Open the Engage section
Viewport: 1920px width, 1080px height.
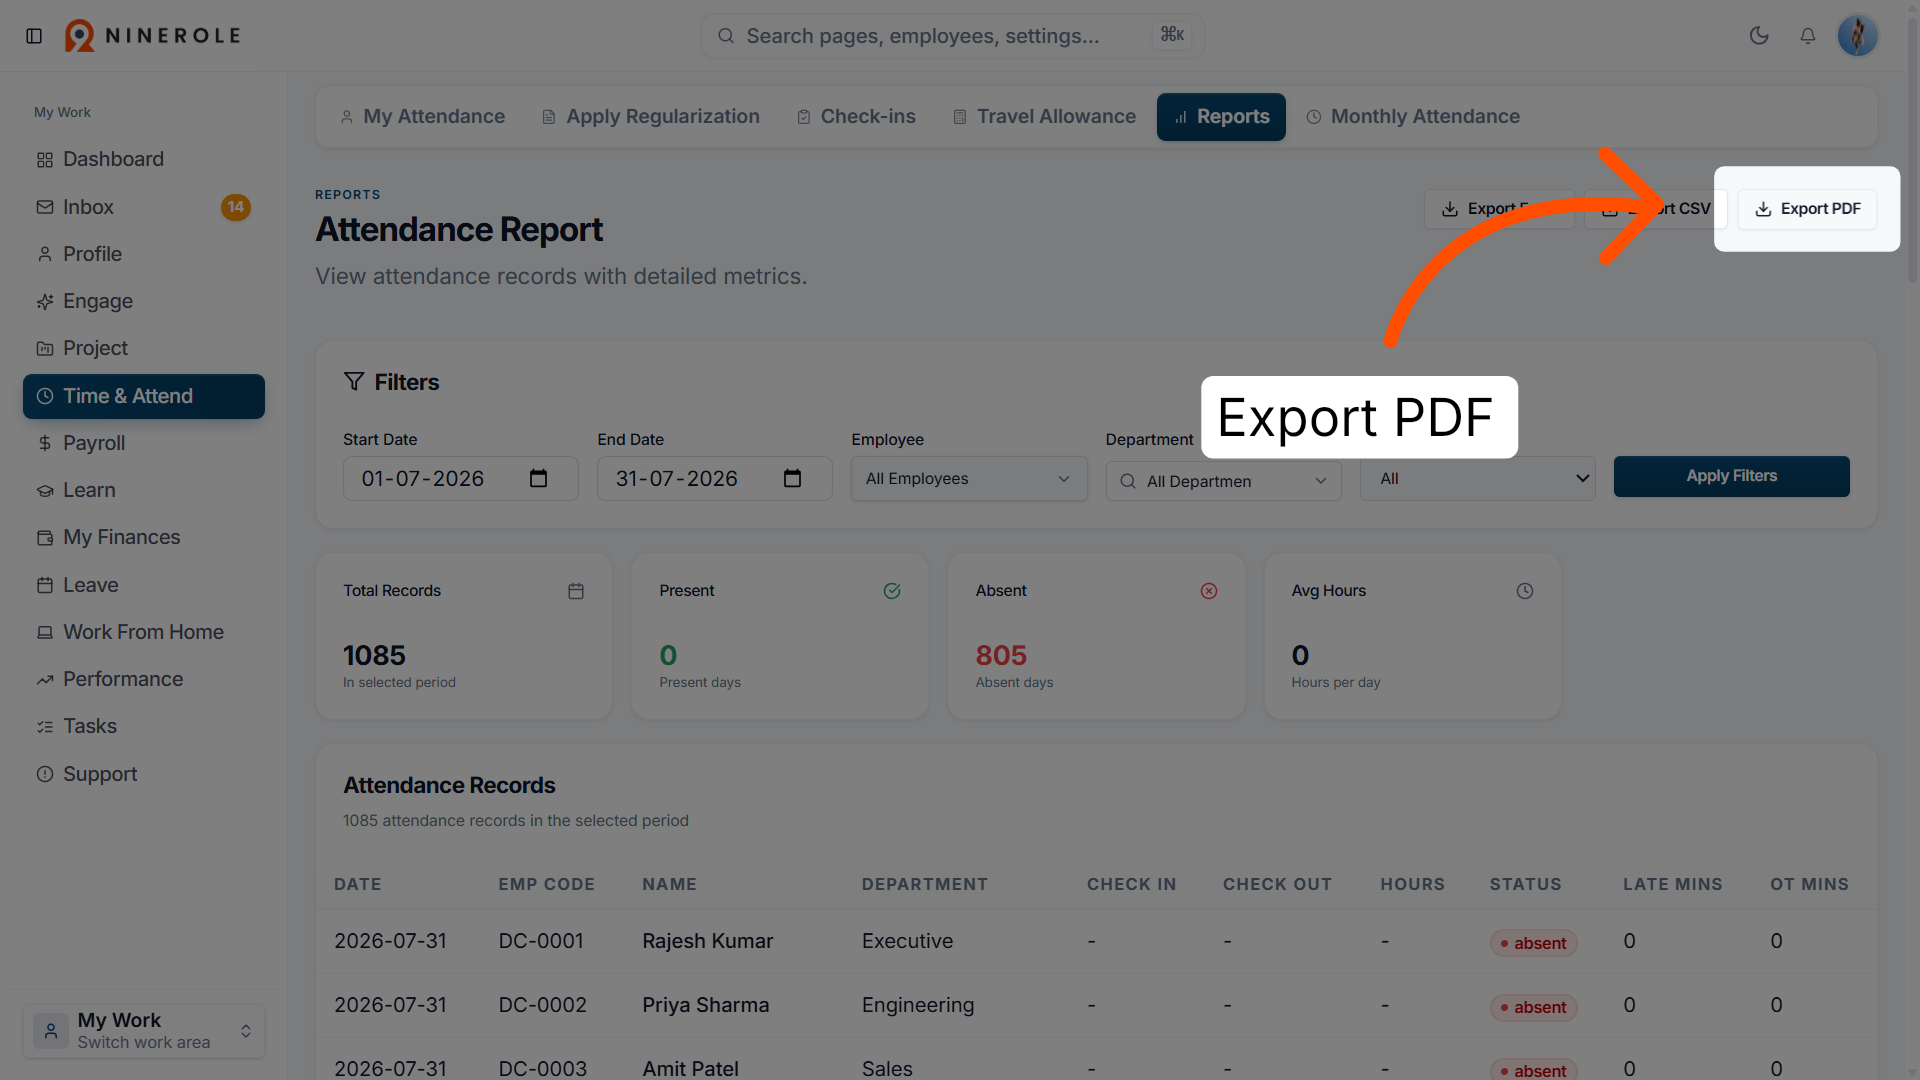click(x=143, y=301)
